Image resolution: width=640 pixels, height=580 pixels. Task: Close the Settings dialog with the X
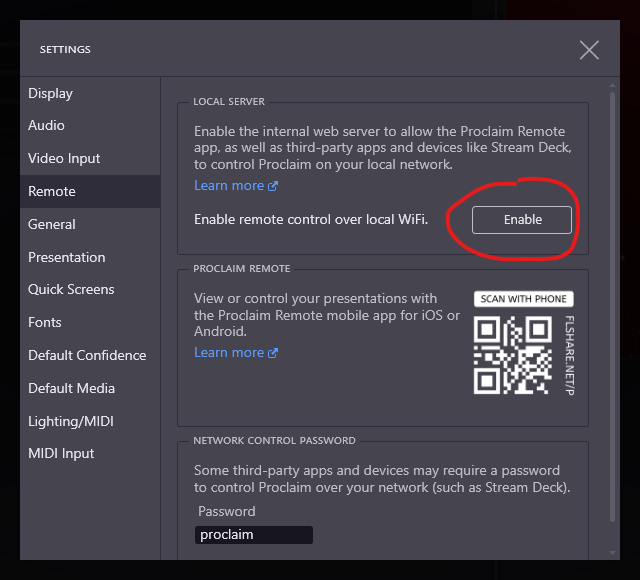tap(589, 49)
